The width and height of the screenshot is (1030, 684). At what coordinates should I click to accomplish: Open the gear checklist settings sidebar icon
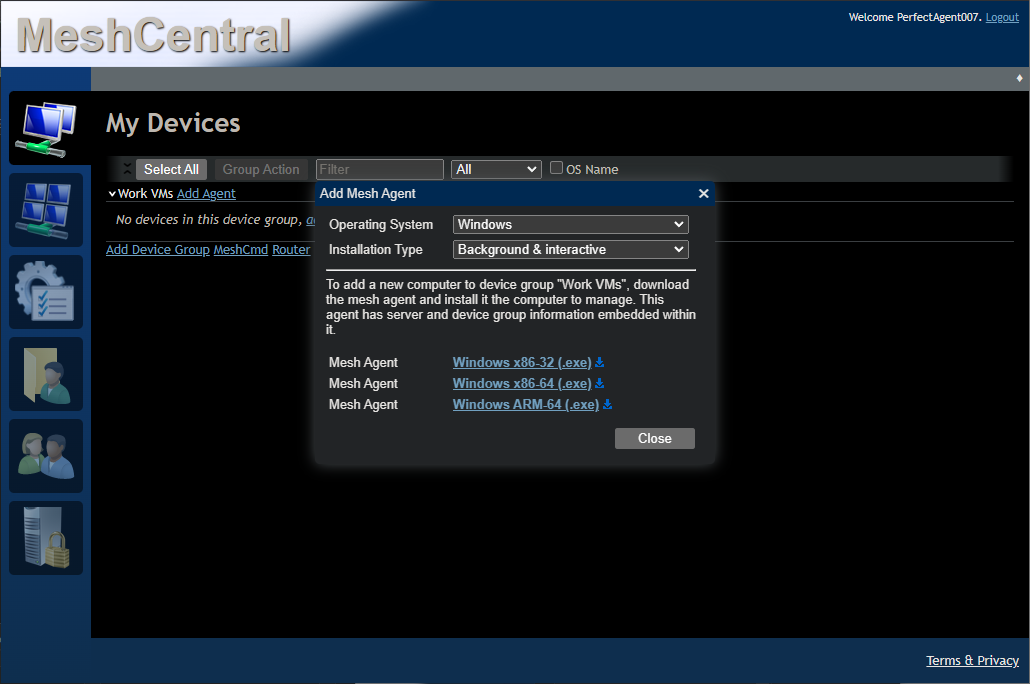point(46,292)
